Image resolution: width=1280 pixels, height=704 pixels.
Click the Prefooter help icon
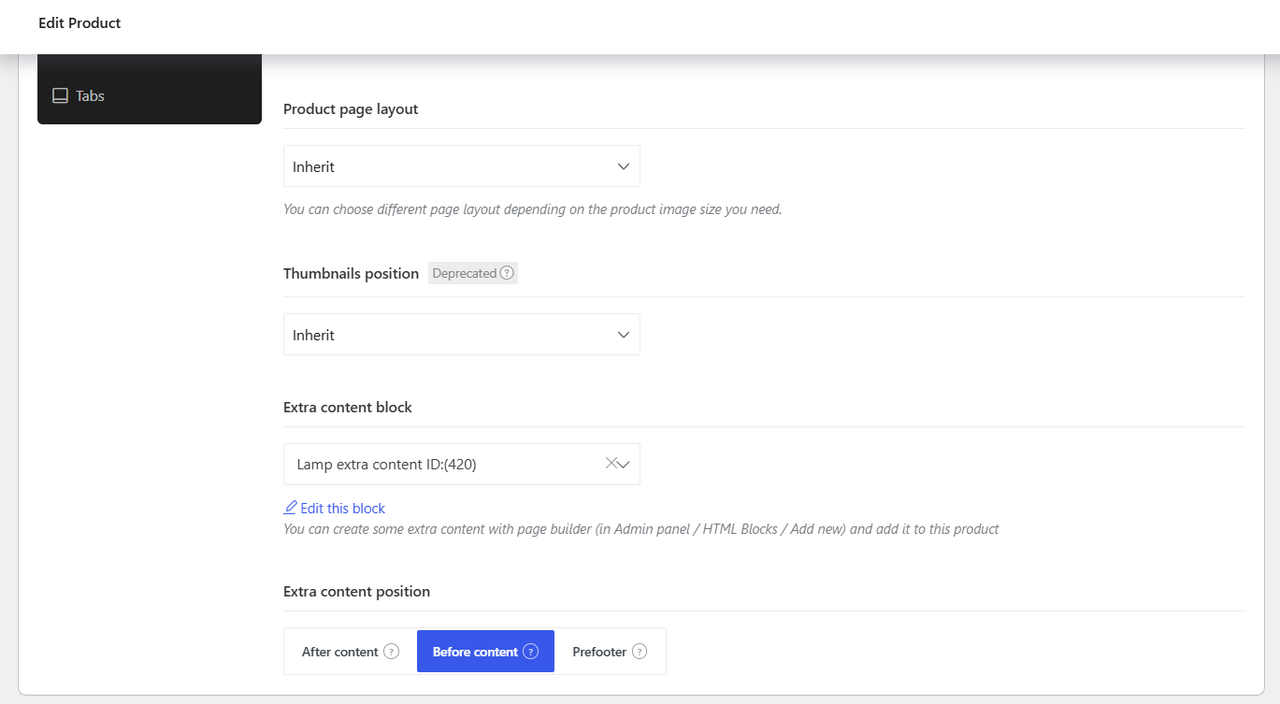[x=639, y=651]
